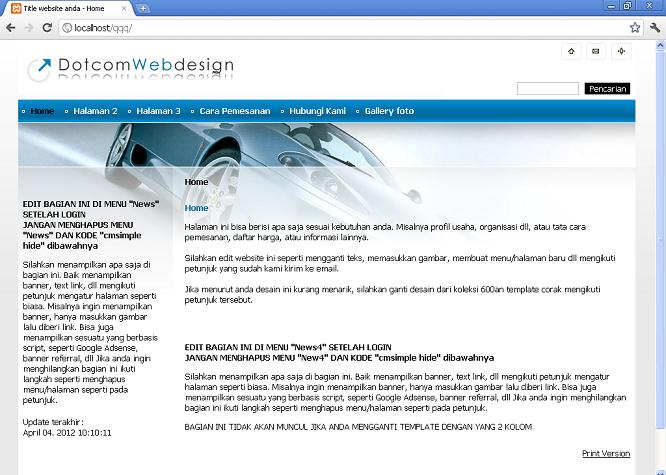Screen dimensions: 666x475
Task: Click the blue Home heading link
Action: (196, 208)
